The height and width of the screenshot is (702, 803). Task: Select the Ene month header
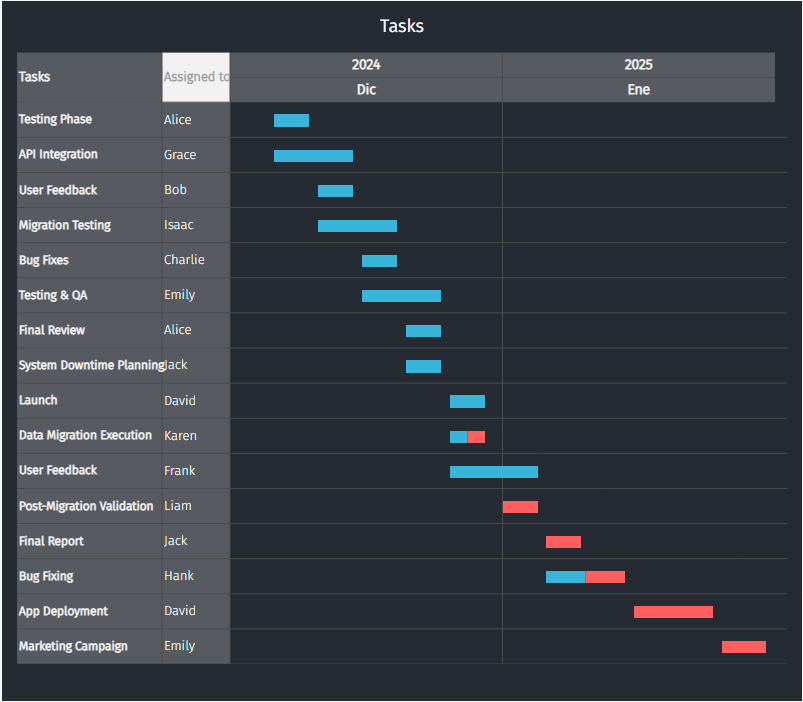point(639,90)
